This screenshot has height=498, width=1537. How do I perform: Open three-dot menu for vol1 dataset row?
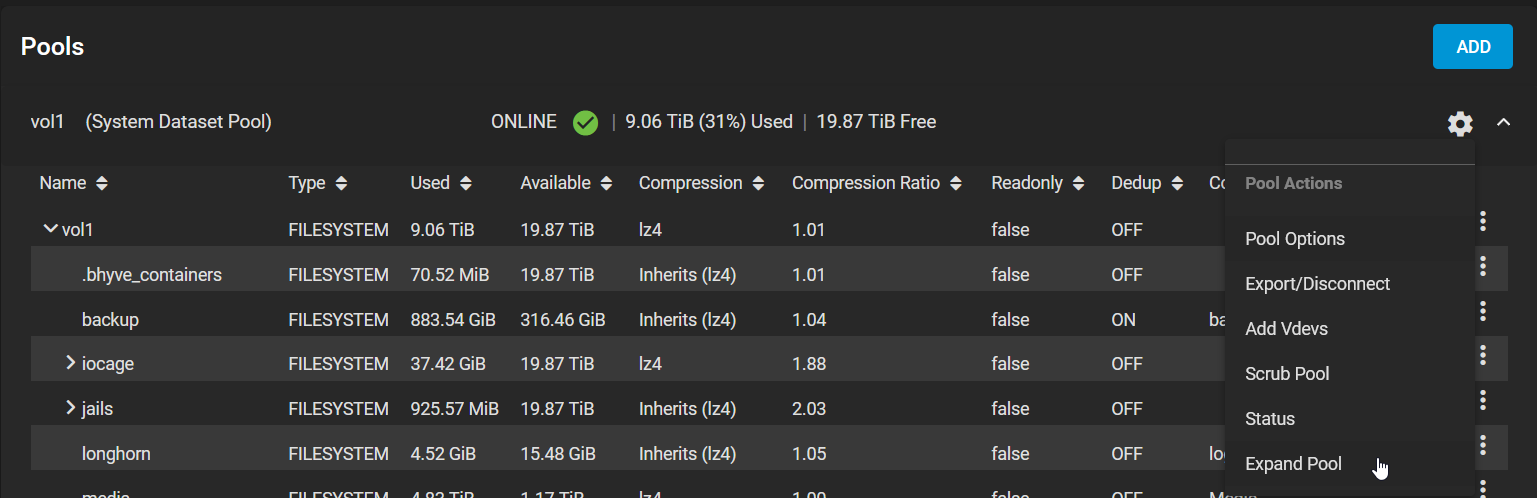(x=1483, y=221)
